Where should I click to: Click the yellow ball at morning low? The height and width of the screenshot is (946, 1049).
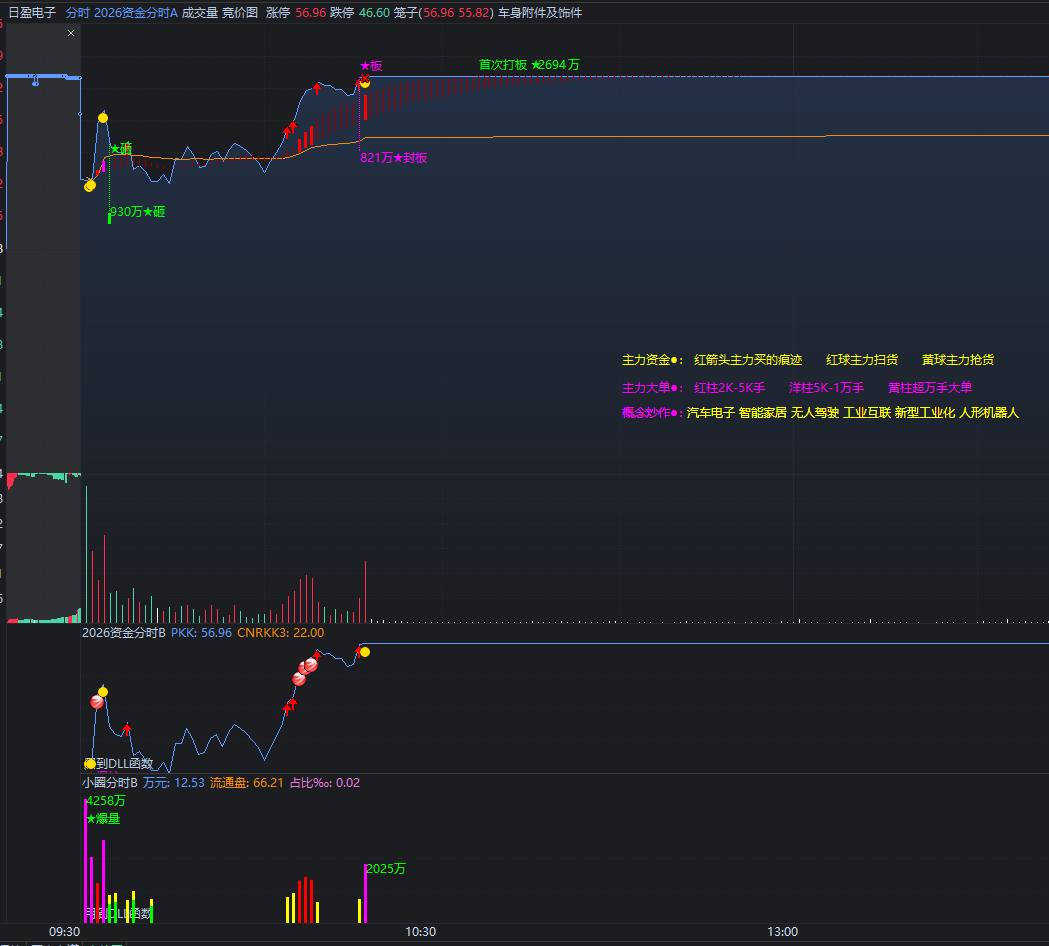(x=90, y=186)
